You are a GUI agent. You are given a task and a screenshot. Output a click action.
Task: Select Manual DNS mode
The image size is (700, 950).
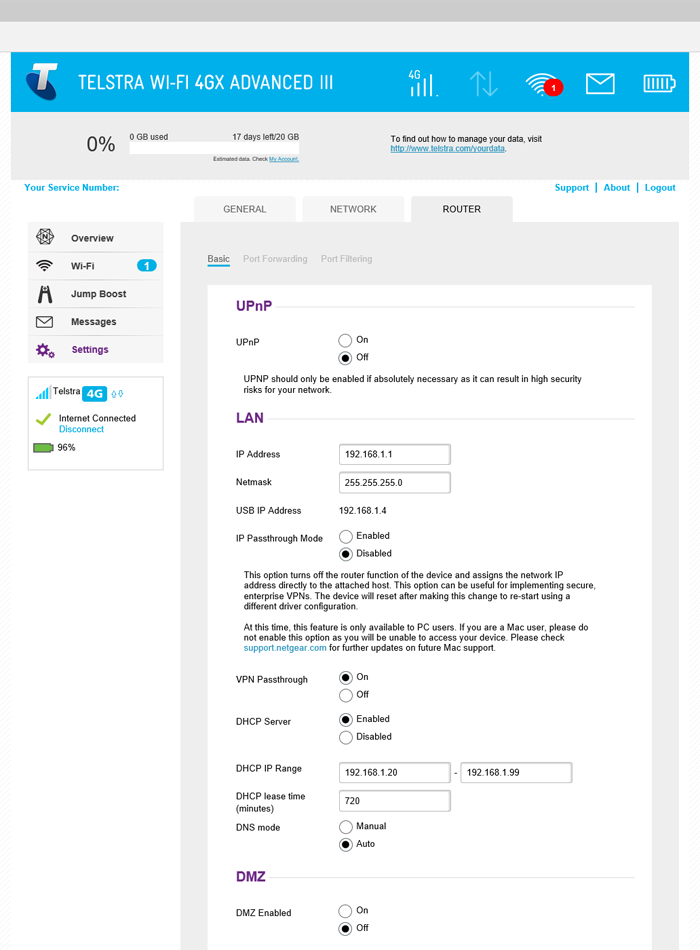coord(346,827)
